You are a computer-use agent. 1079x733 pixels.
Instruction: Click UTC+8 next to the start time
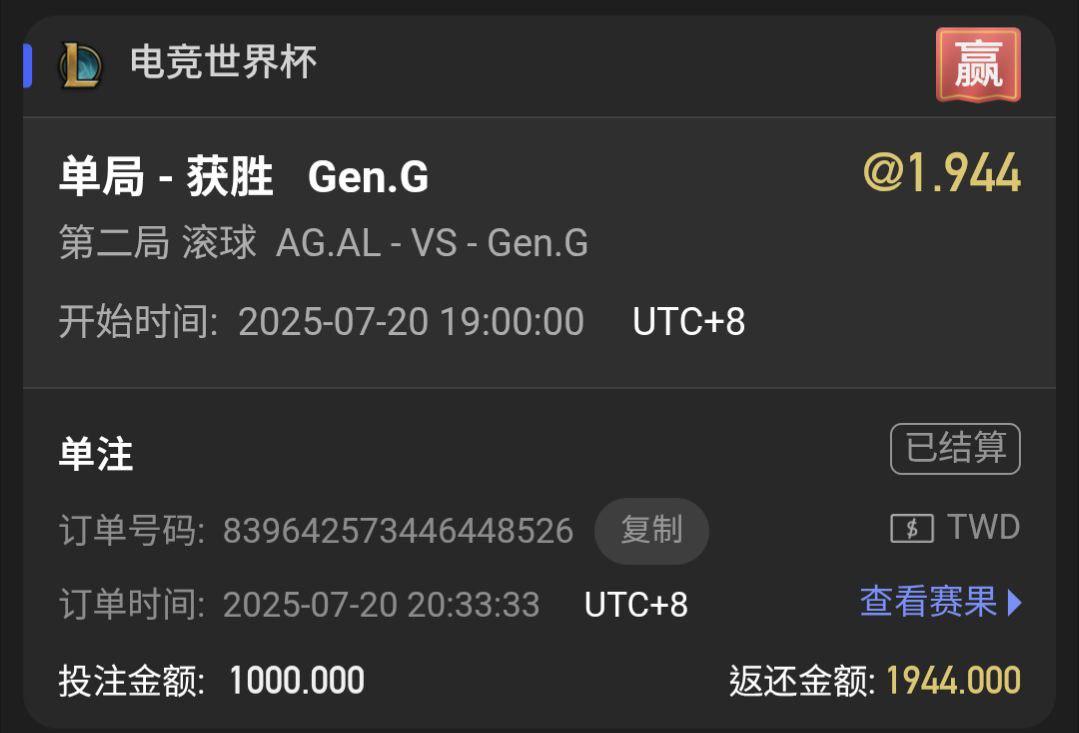tap(689, 321)
